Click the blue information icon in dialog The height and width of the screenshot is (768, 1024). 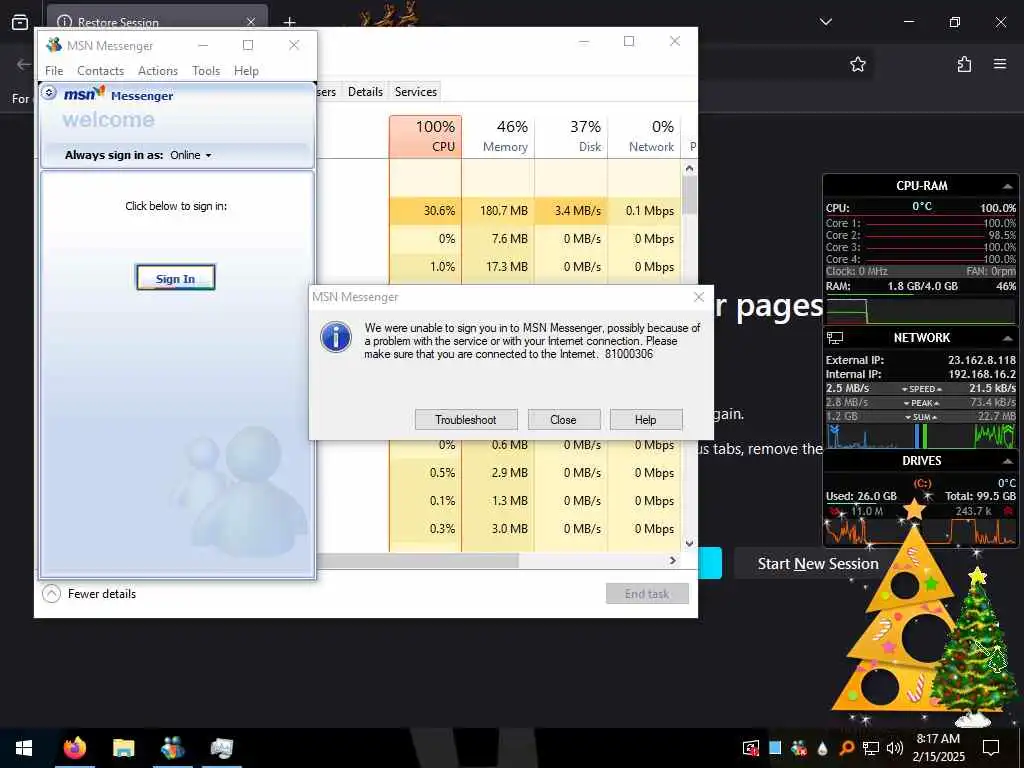336,337
